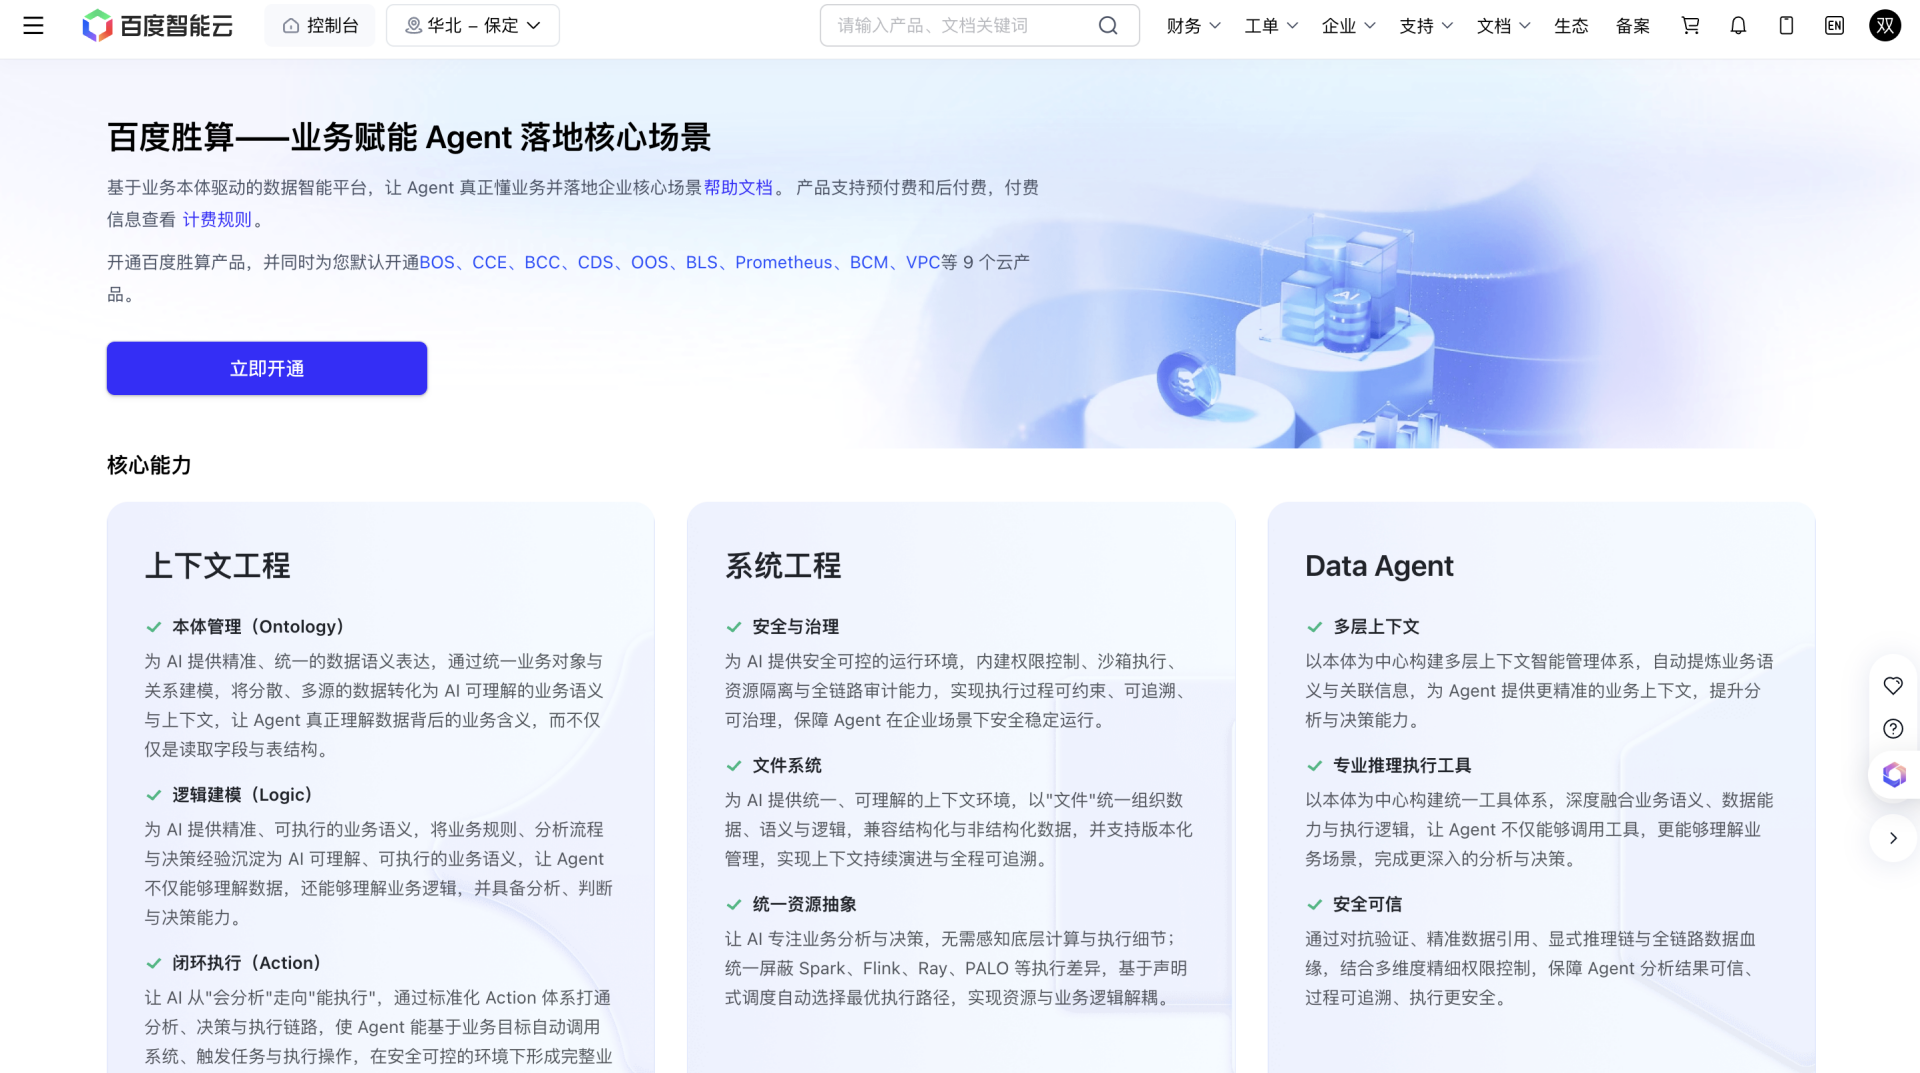Open the 帮助文档 link
Screen dimensions: 1920x1073
click(x=738, y=188)
